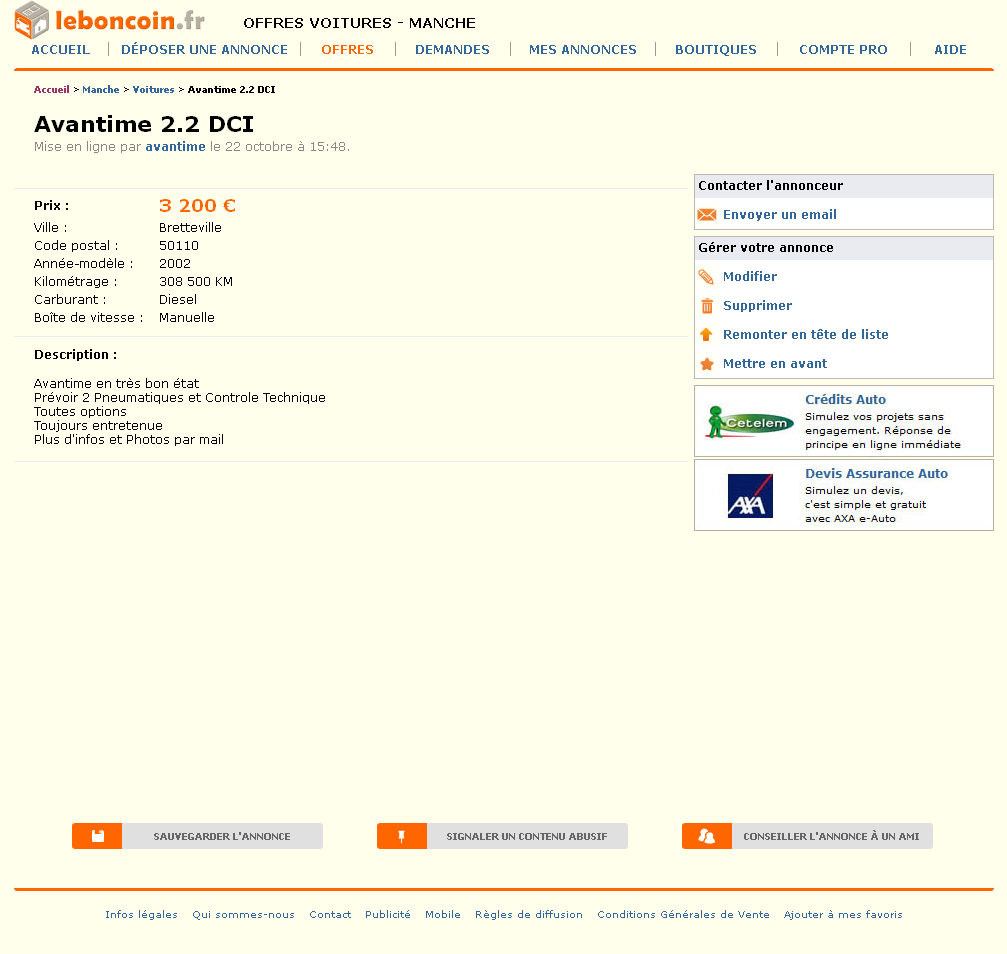
Task: Click the leboncoin.fr logo
Action: (110, 20)
